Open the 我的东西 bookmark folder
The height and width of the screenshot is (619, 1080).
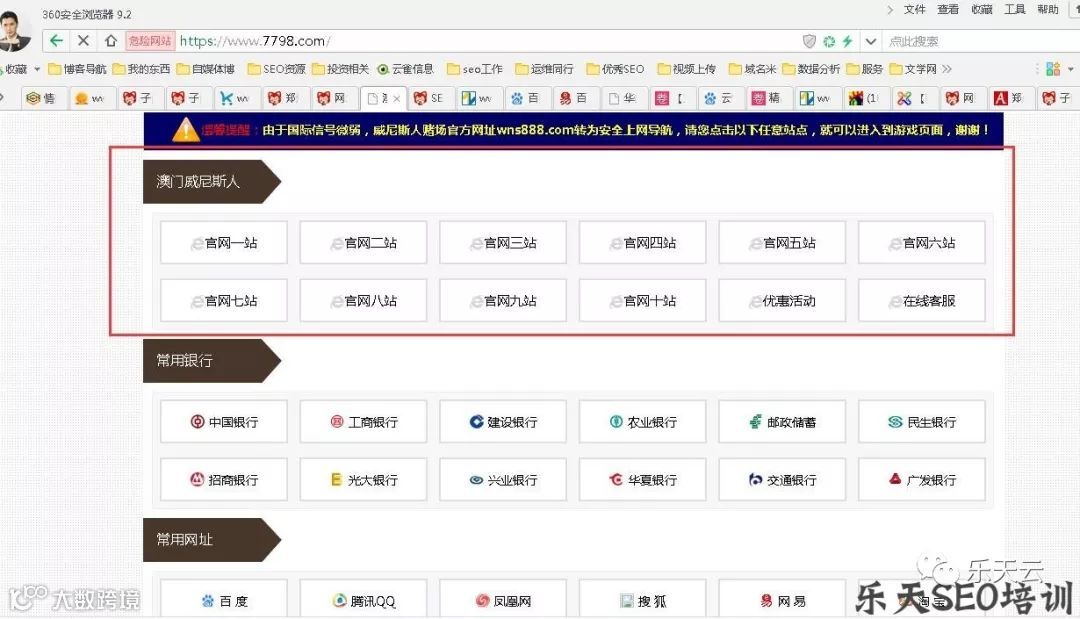(141, 69)
